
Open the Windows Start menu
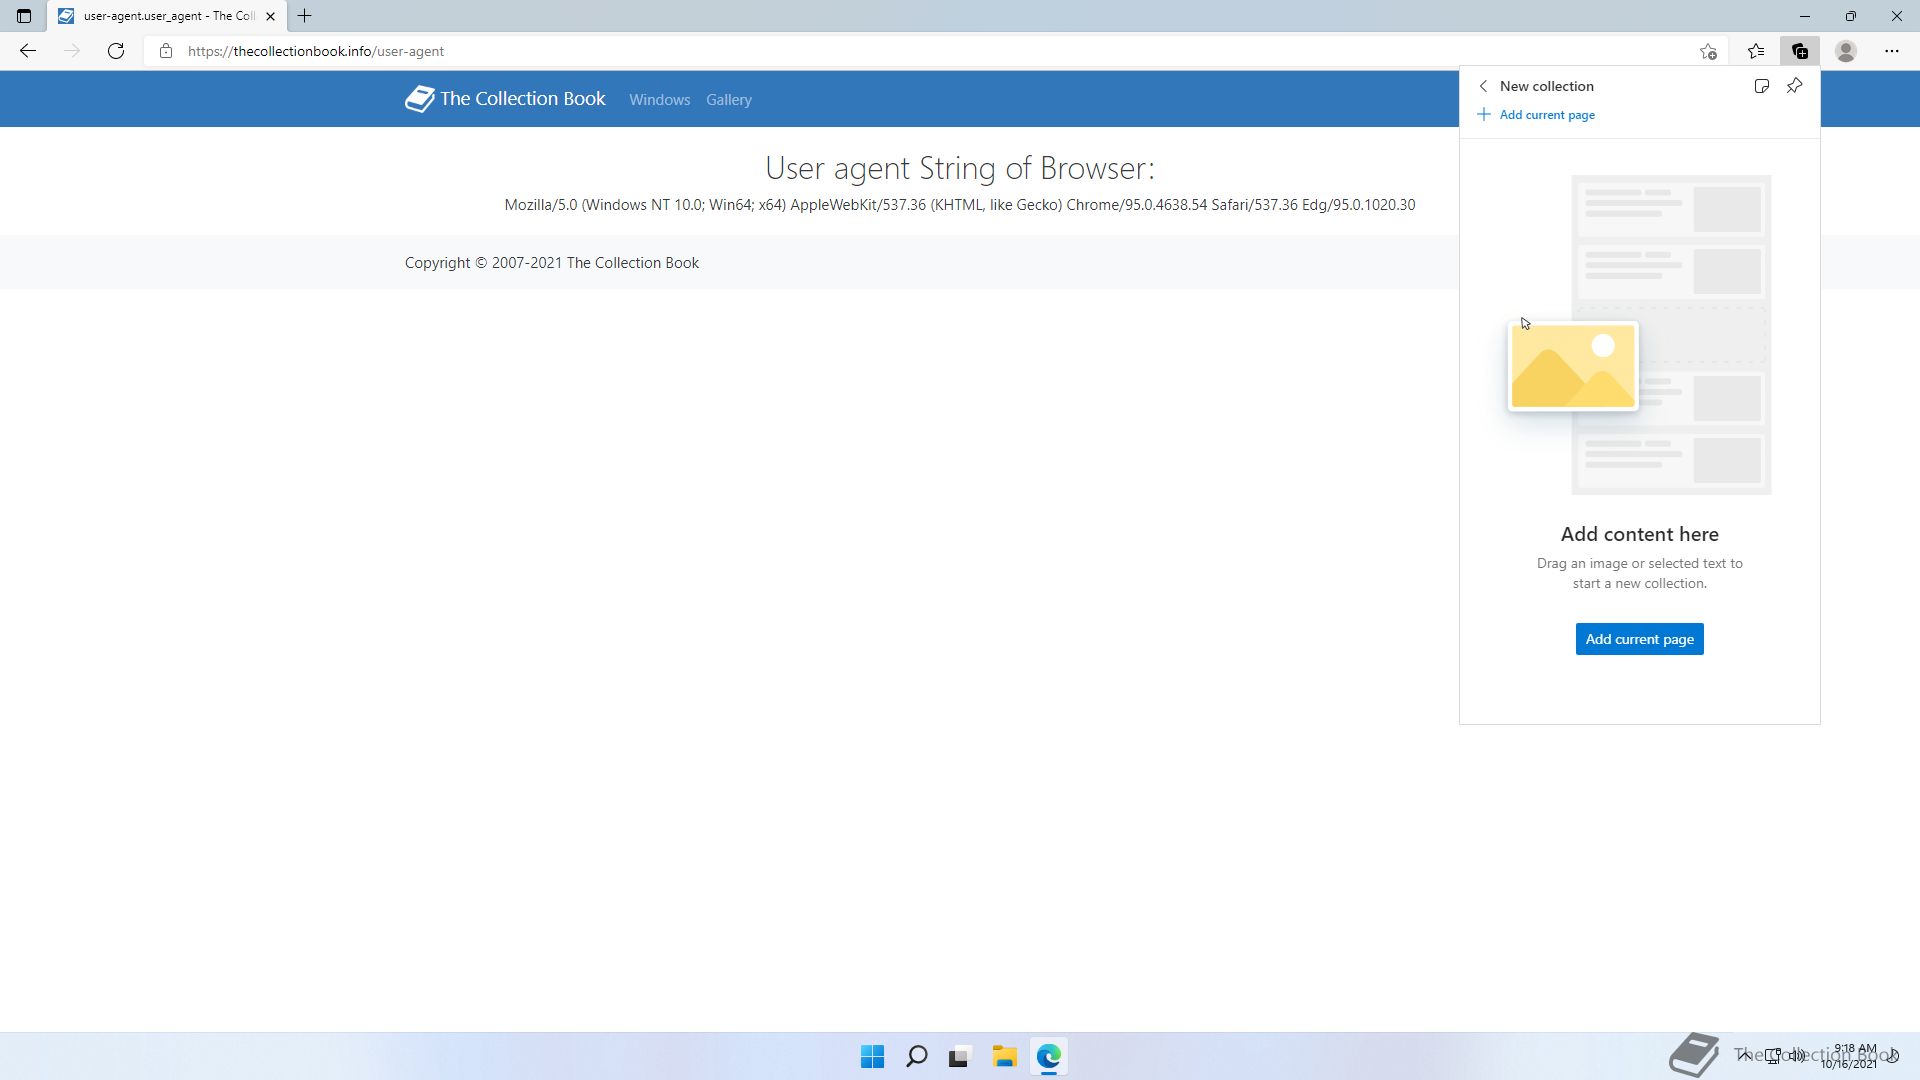[x=872, y=1057]
